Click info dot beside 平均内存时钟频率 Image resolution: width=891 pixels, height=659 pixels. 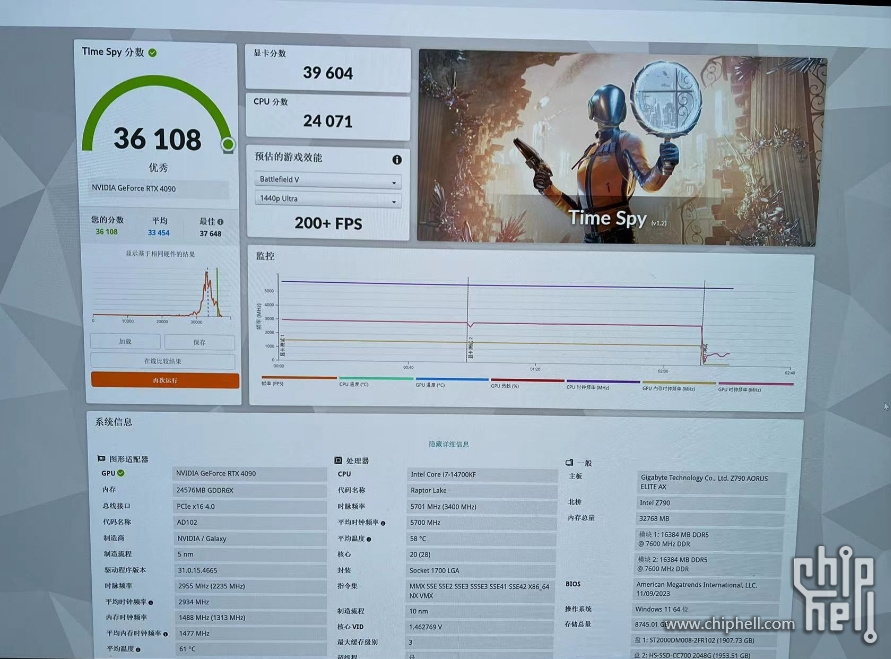(x=165, y=634)
